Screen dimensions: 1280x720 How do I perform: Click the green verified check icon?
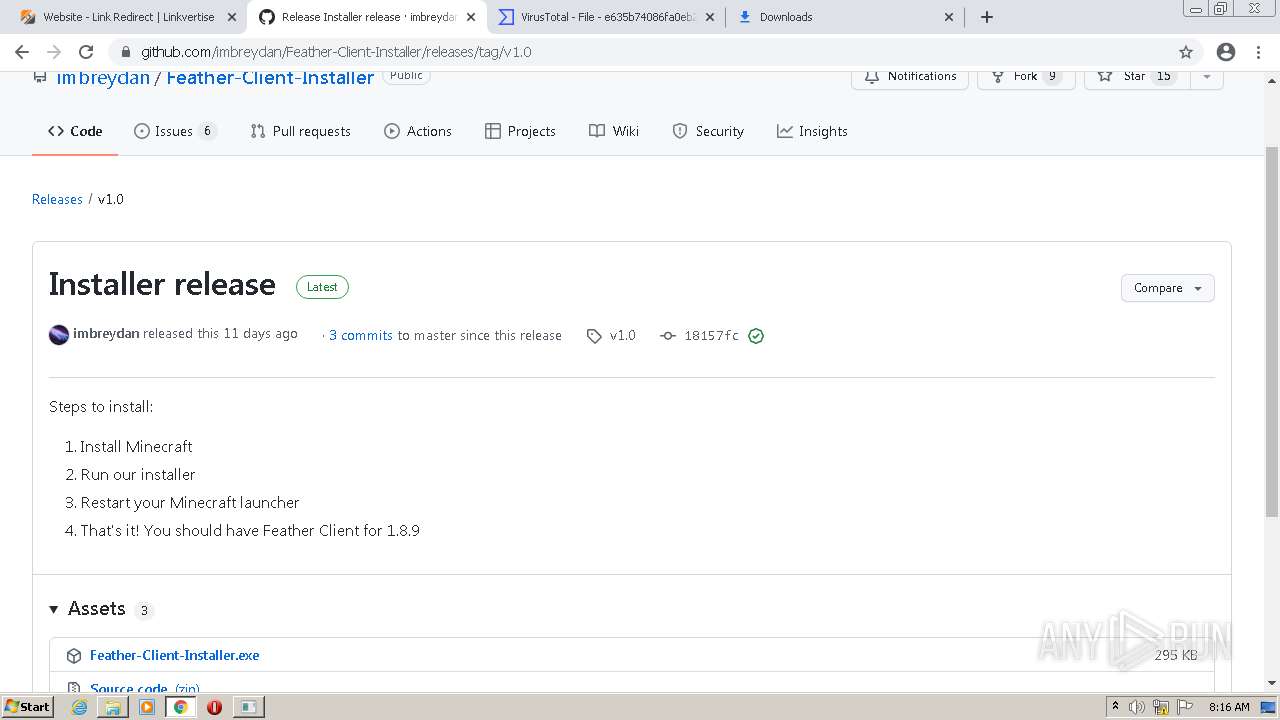(x=756, y=336)
